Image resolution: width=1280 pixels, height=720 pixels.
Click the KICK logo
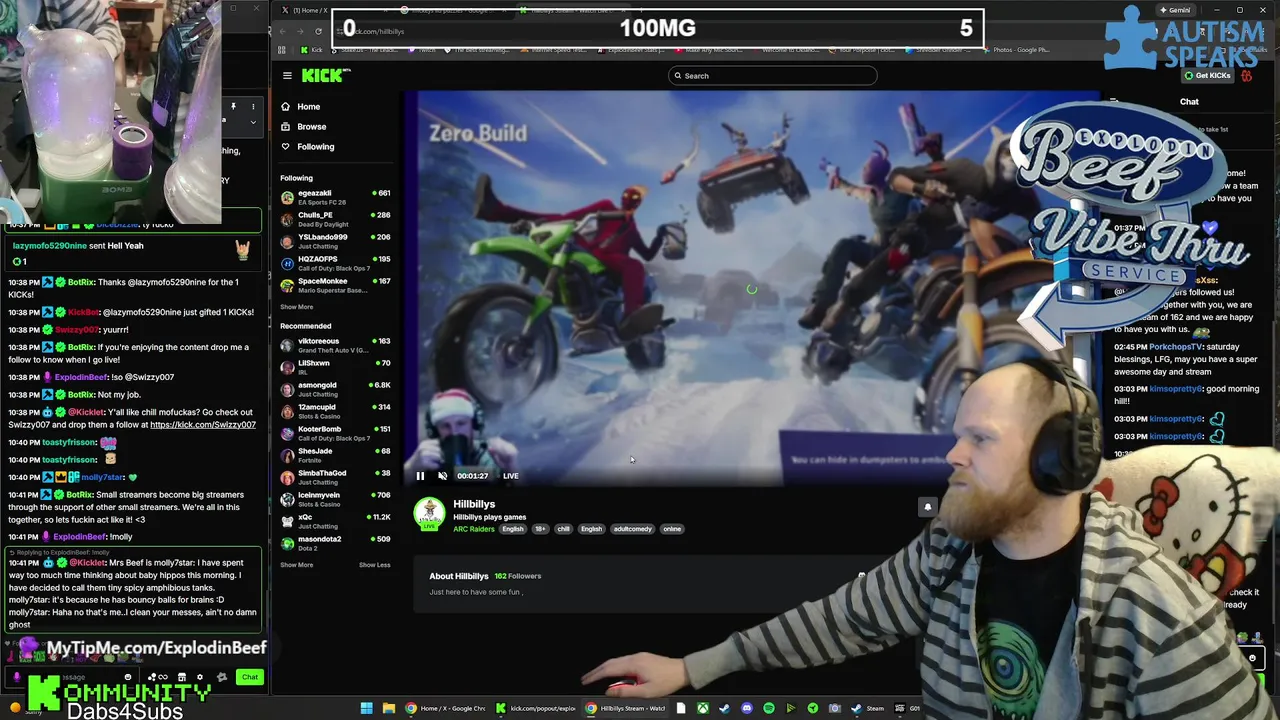coord(326,75)
